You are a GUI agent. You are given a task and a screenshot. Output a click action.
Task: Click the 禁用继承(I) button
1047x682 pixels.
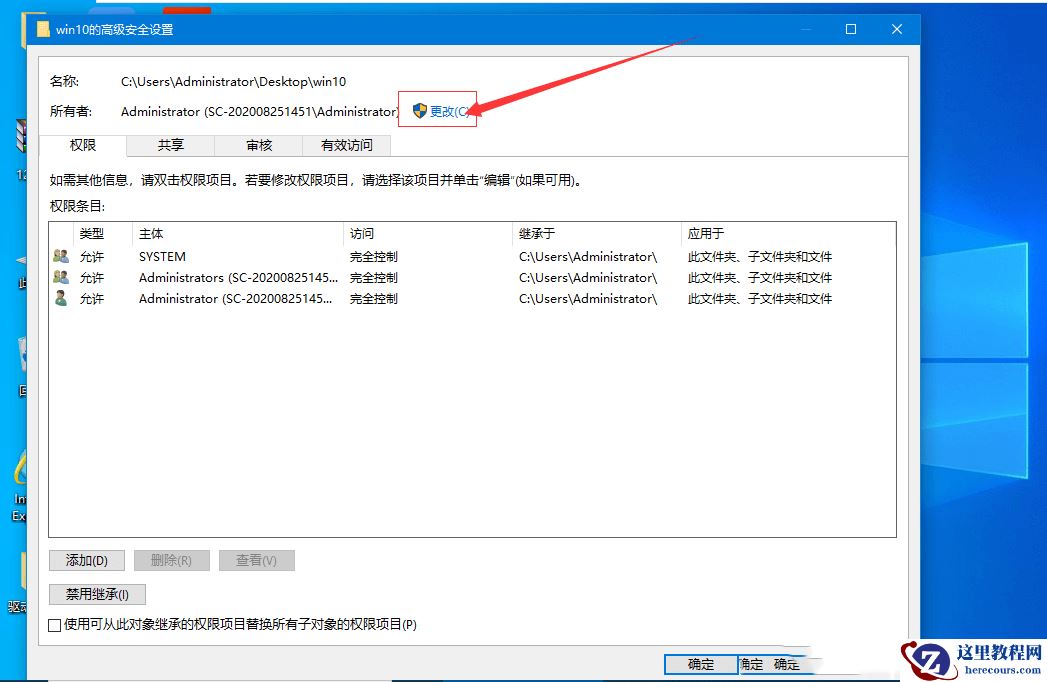click(x=97, y=594)
